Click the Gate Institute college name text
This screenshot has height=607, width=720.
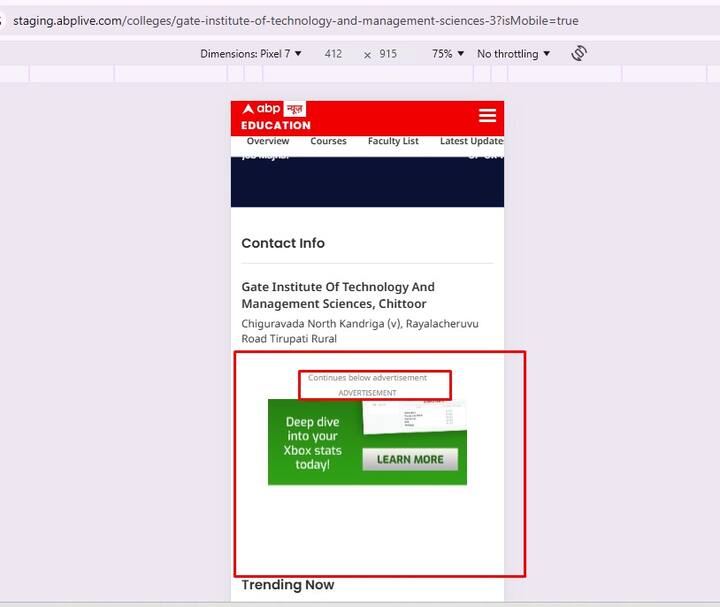(338, 295)
